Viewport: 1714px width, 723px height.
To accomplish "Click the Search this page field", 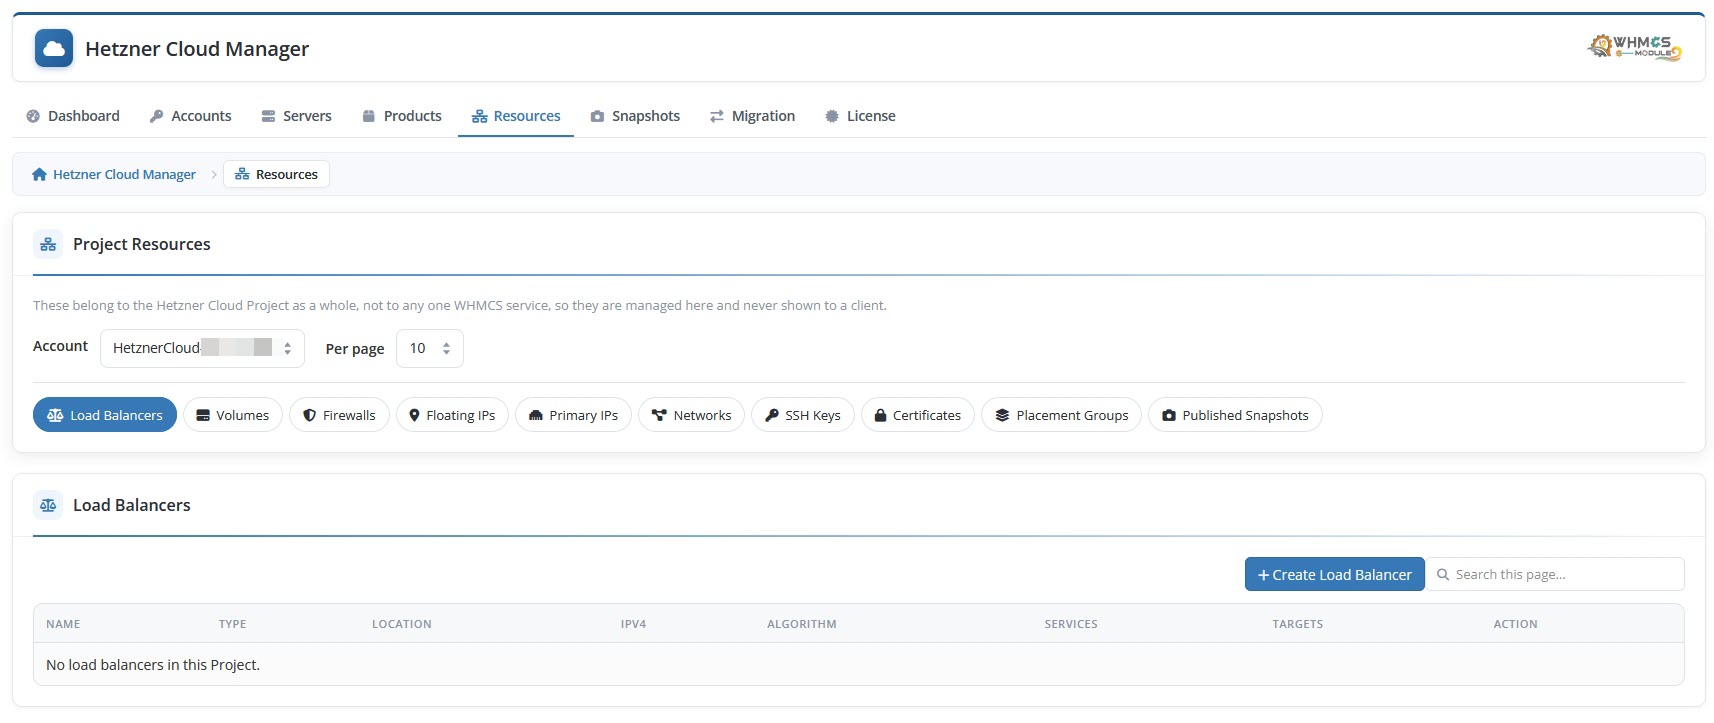I will click(x=1555, y=574).
